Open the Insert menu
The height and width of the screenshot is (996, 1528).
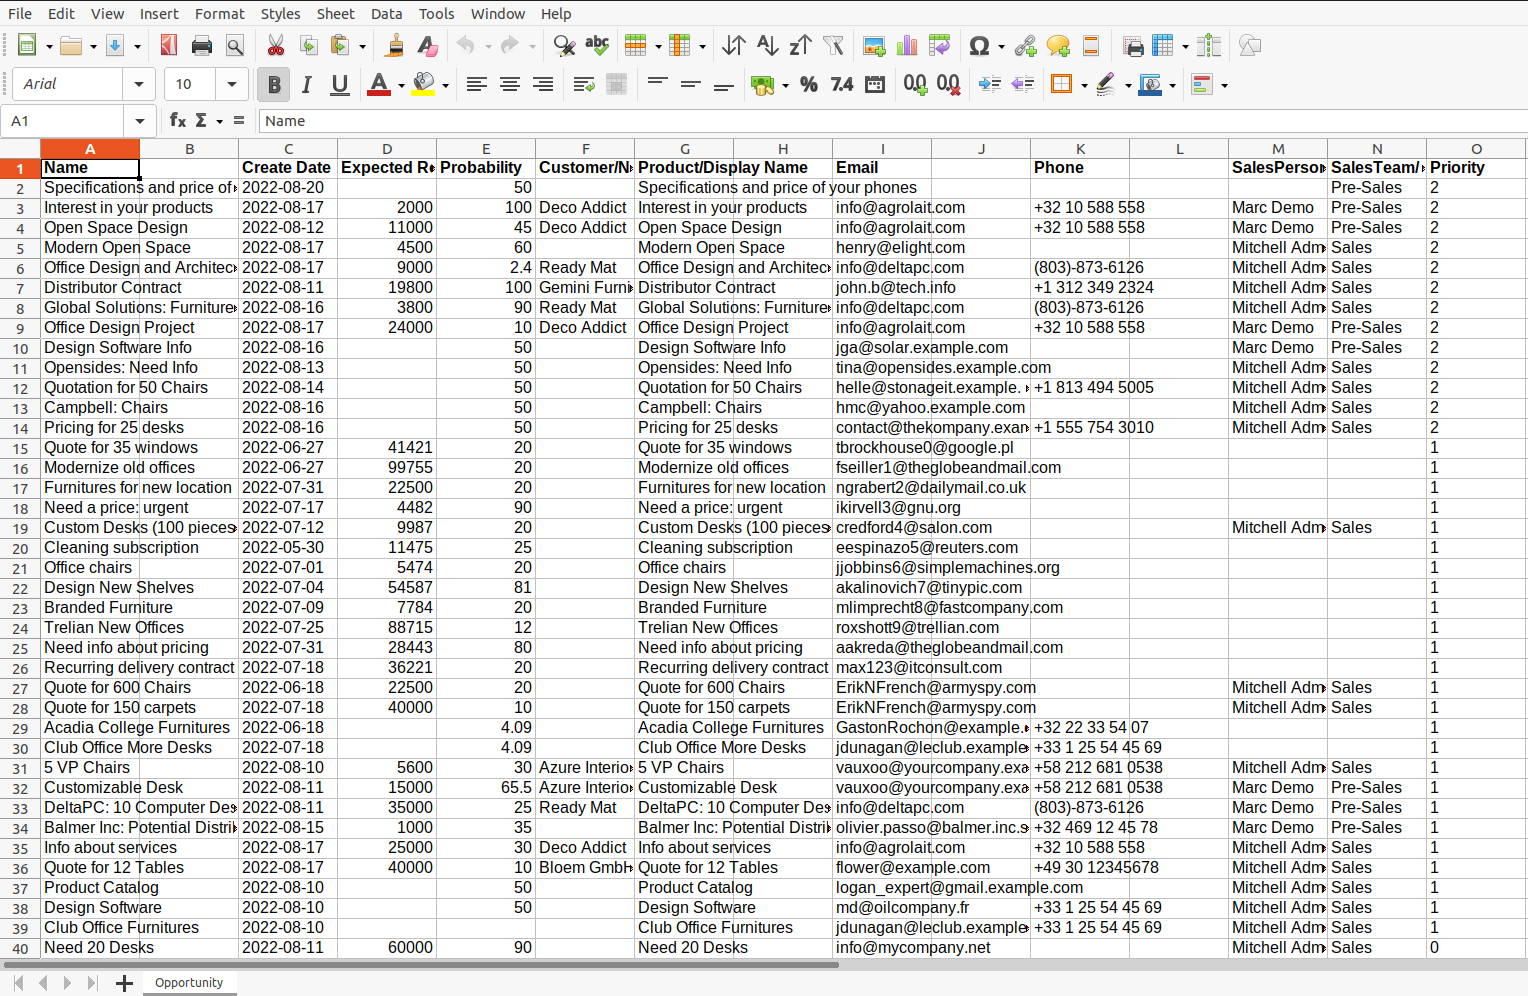[x=159, y=13]
